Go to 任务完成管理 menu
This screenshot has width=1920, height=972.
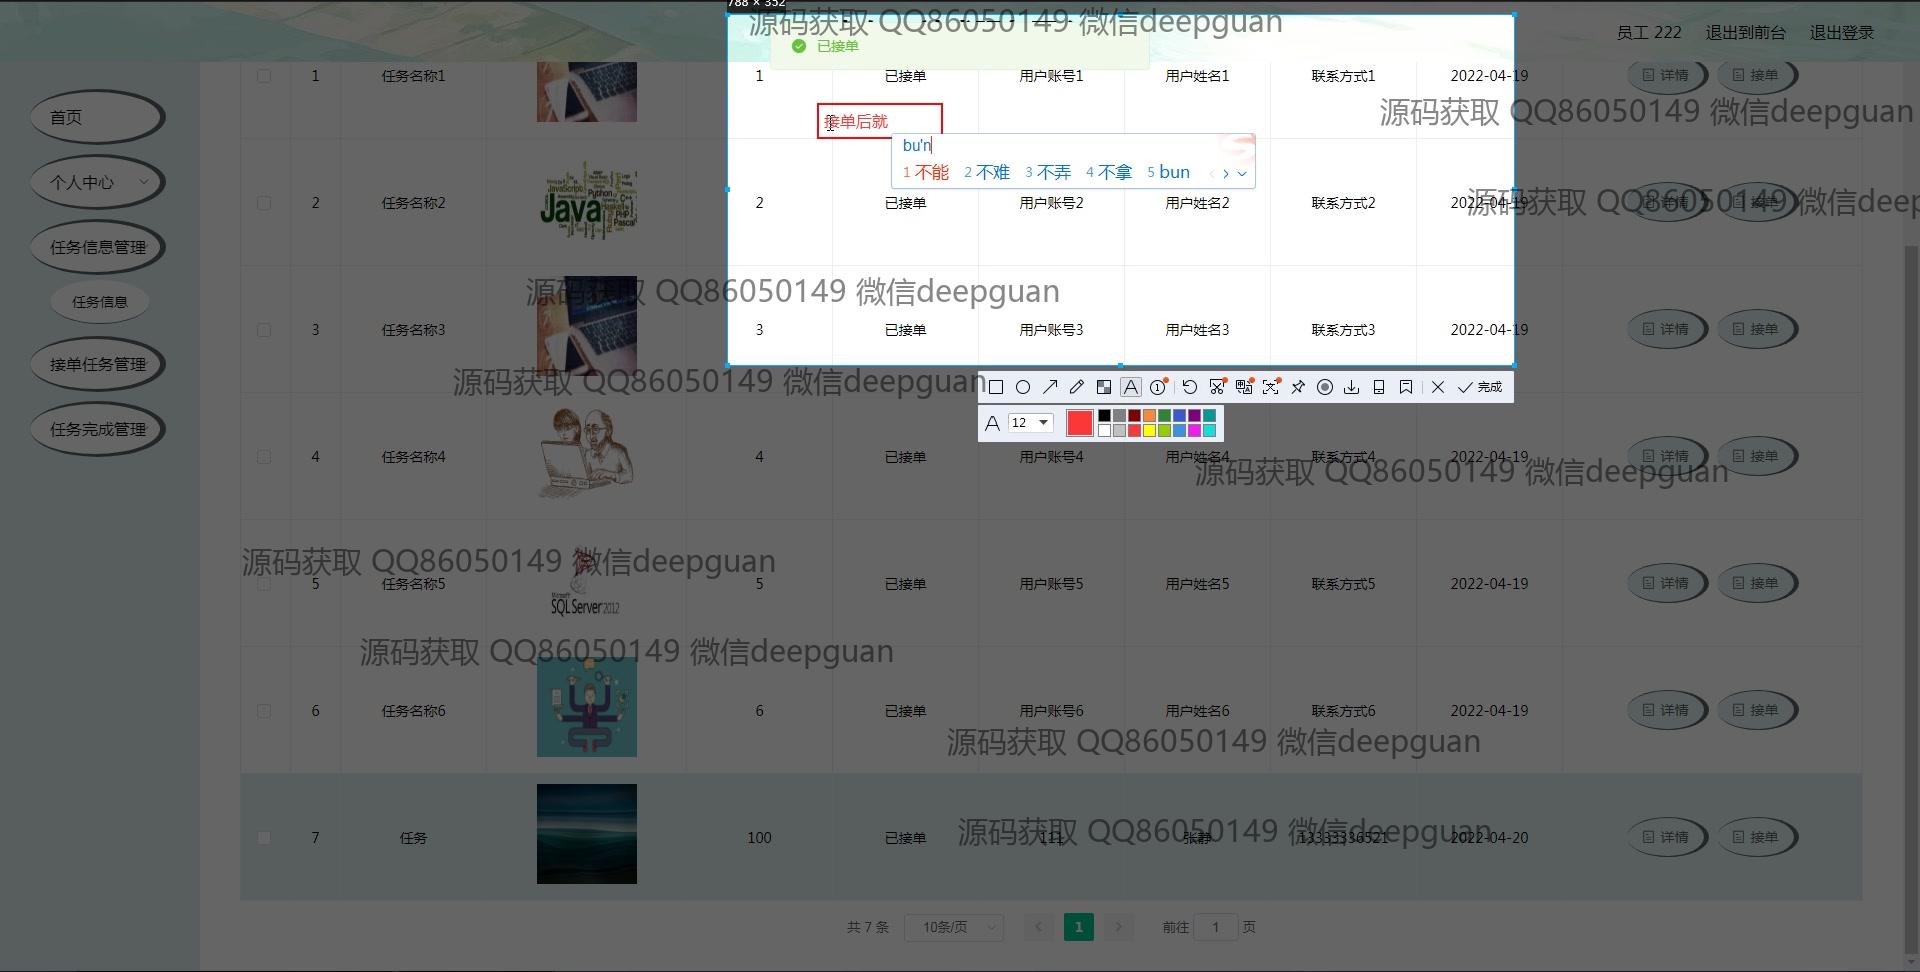click(97, 429)
